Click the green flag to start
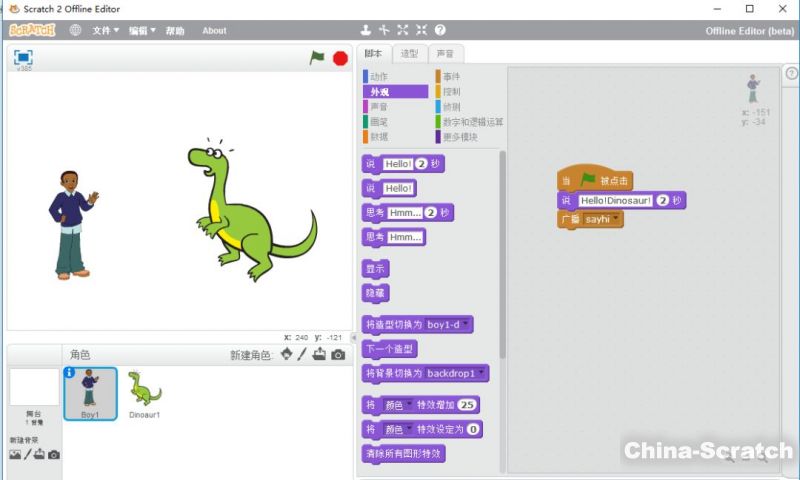This screenshot has height=480, width=800. pyautogui.click(x=317, y=58)
